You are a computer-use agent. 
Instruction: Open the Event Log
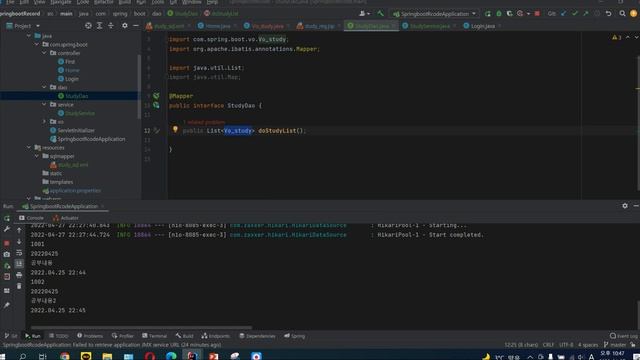pos(624,336)
